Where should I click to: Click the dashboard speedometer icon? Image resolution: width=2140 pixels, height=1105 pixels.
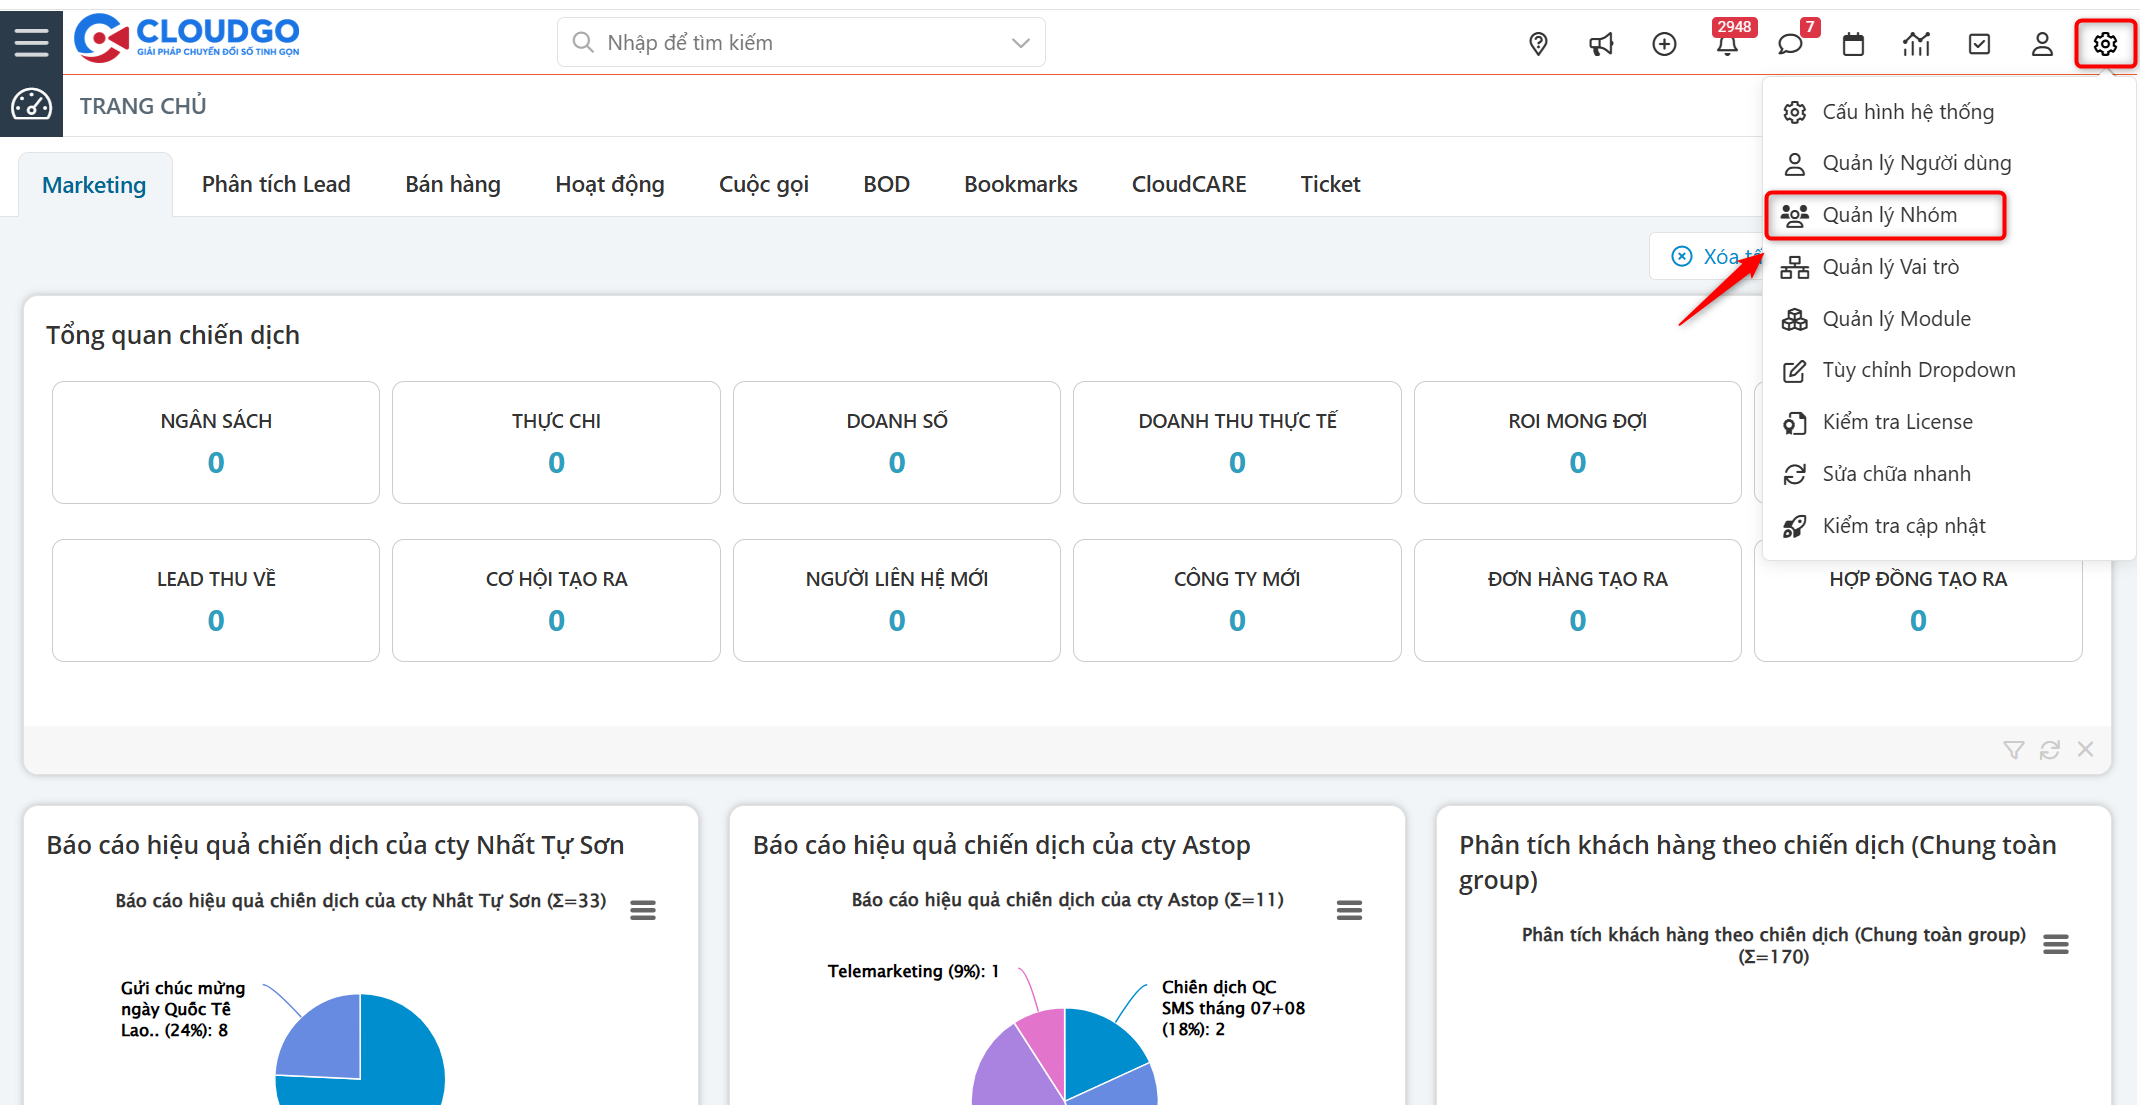pos(31,105)
